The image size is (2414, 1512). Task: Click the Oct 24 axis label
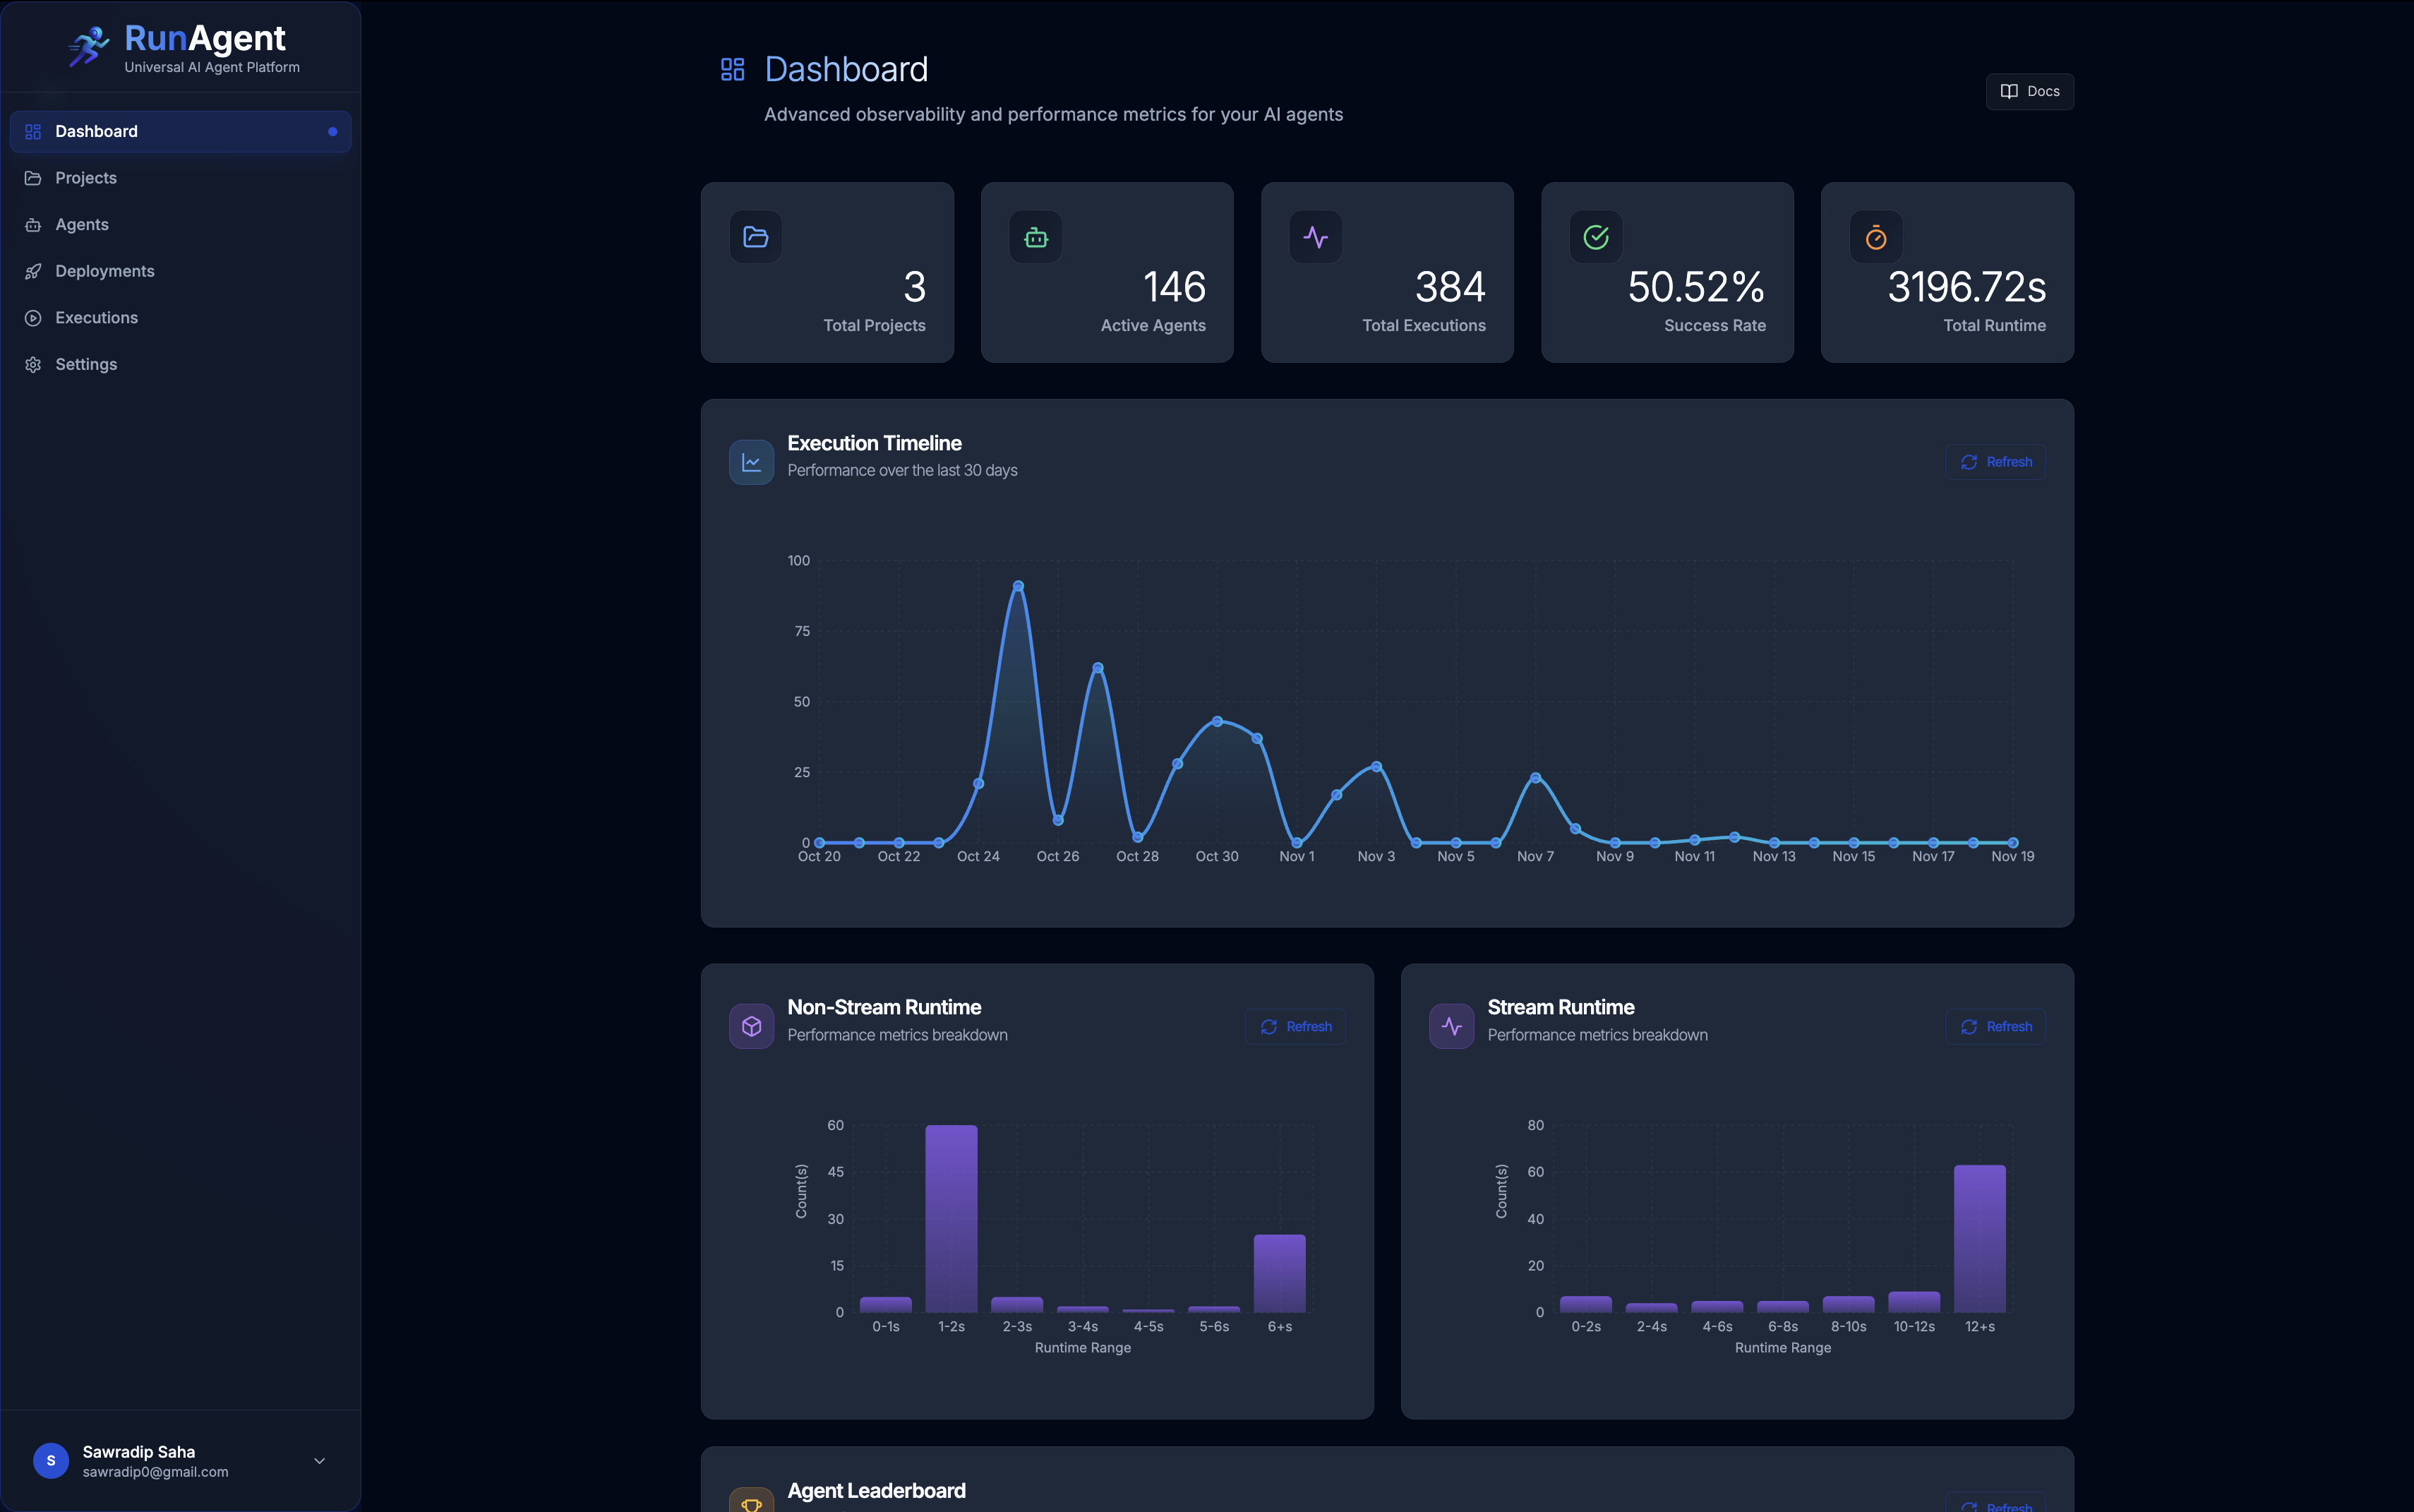(x=978, y=857)
